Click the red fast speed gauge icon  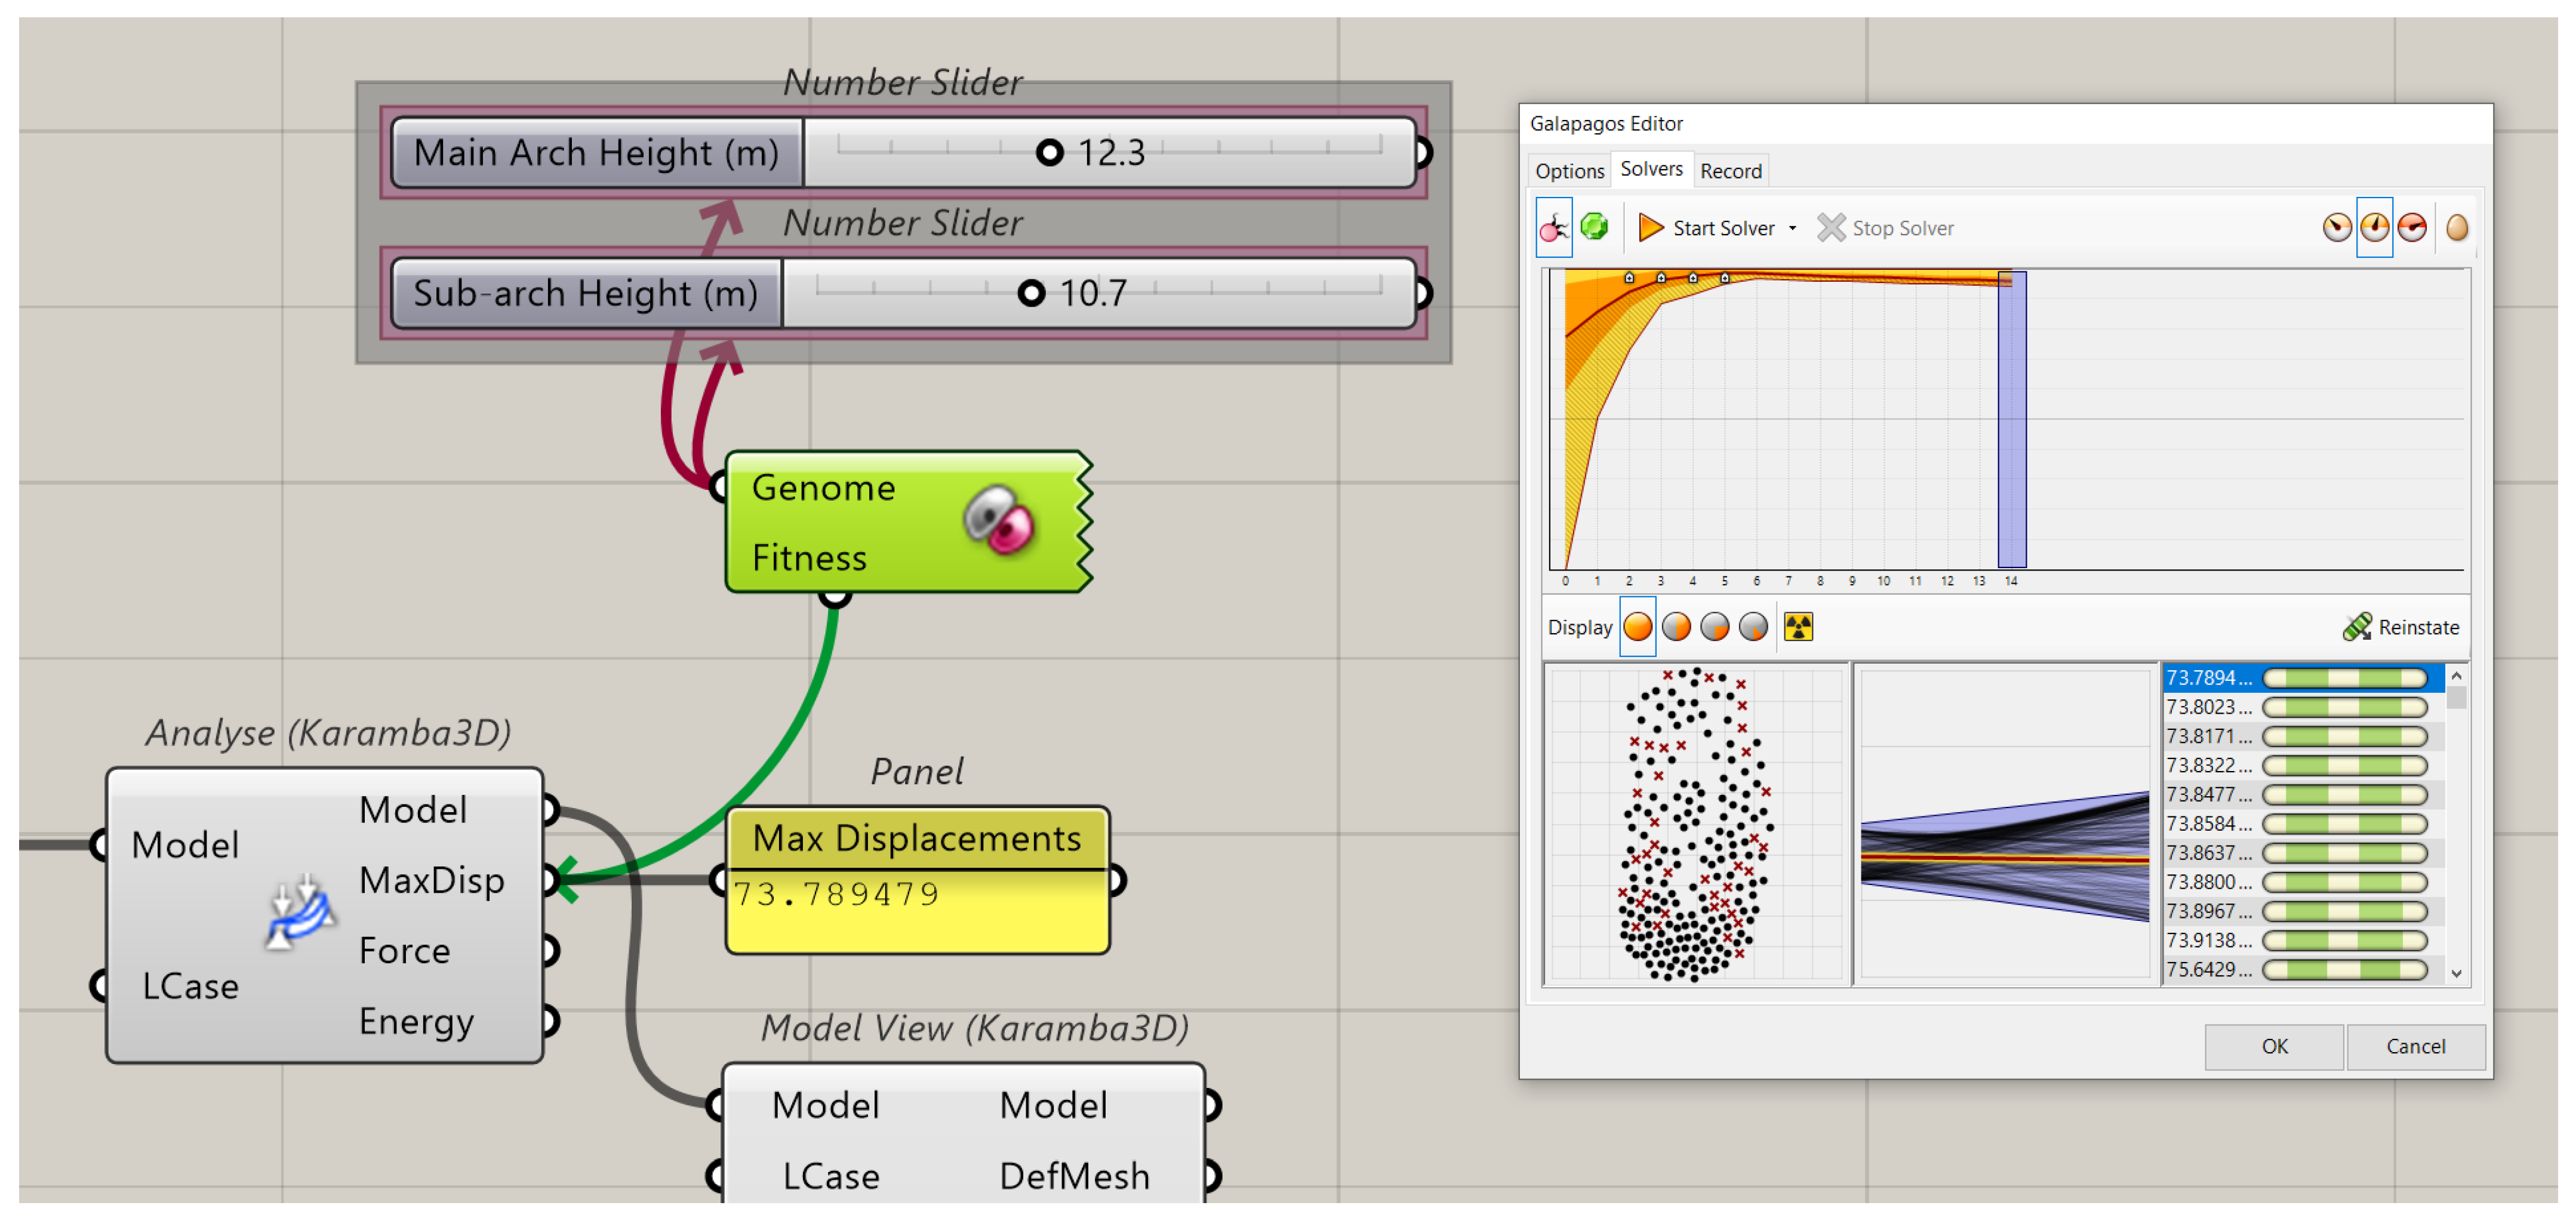[x=2411, y=228]
